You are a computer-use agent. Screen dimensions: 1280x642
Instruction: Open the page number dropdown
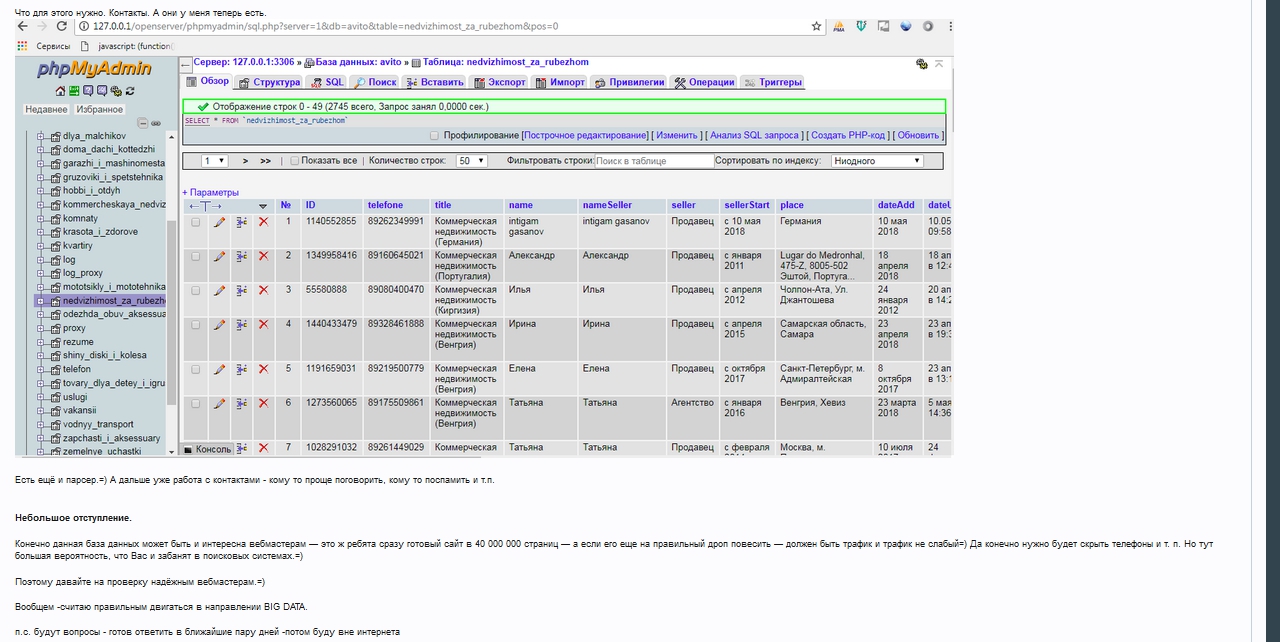pyautogui.click(x=215, y=161)
